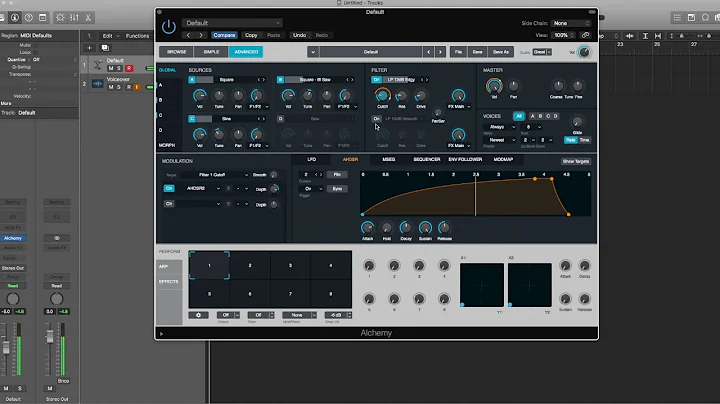Open the Logic list editors icon
Viewport: 720px width, 404px height.
677,17
